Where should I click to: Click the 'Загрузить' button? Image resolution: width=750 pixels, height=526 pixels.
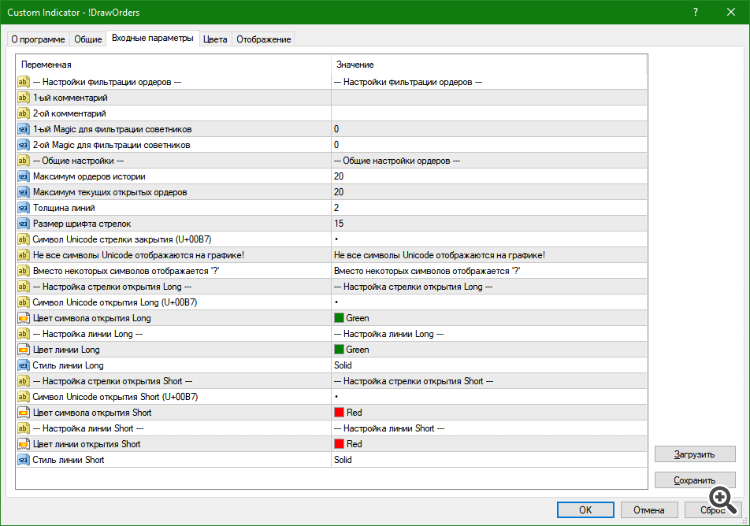(x=695, y=454)
